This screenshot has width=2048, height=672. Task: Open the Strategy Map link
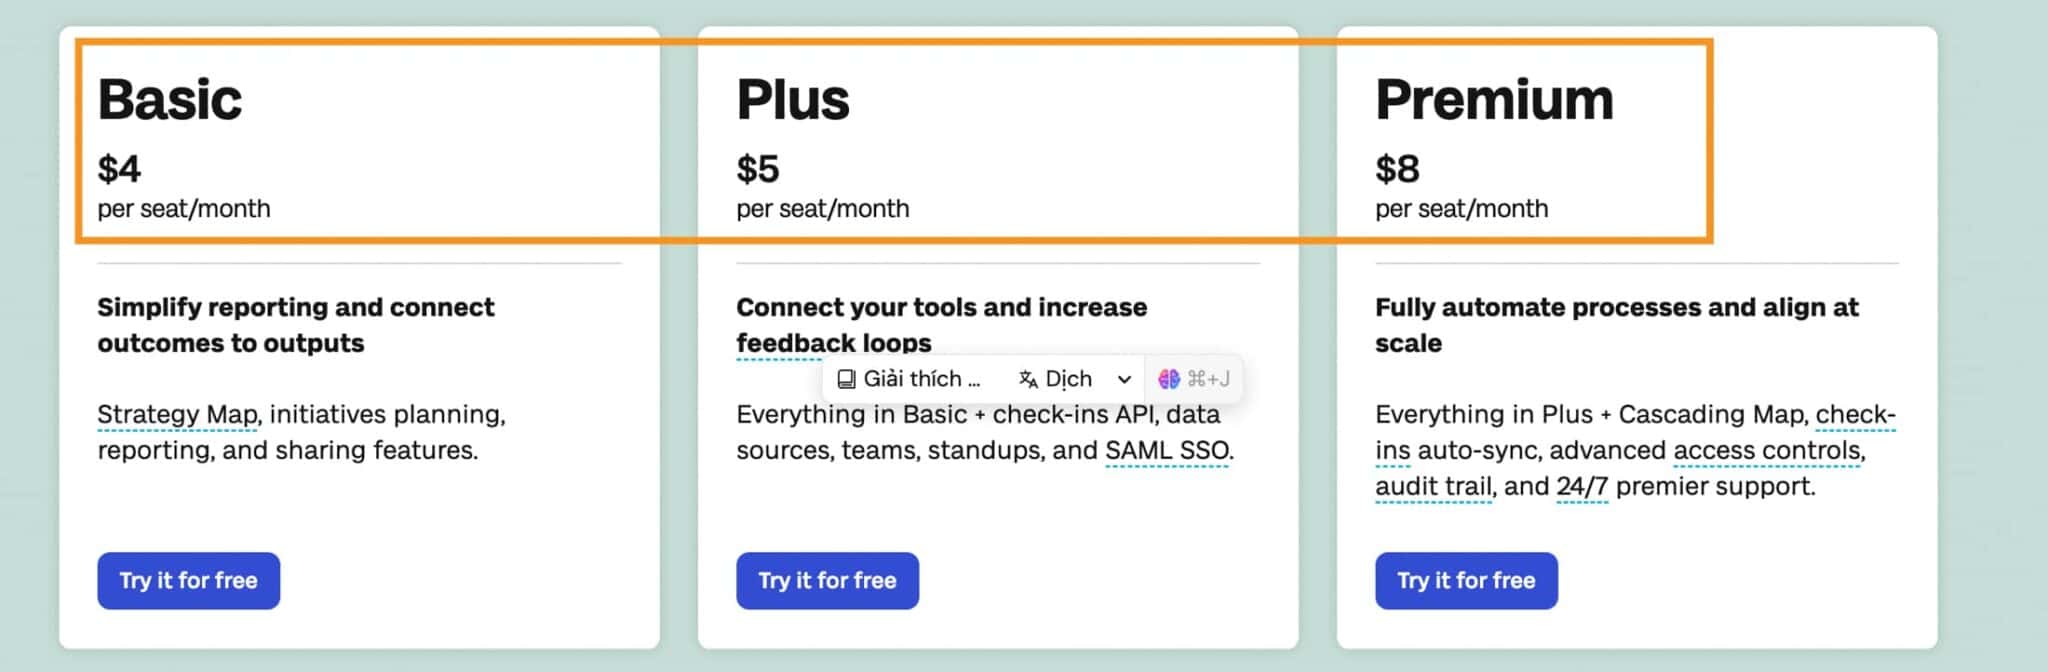176,414
